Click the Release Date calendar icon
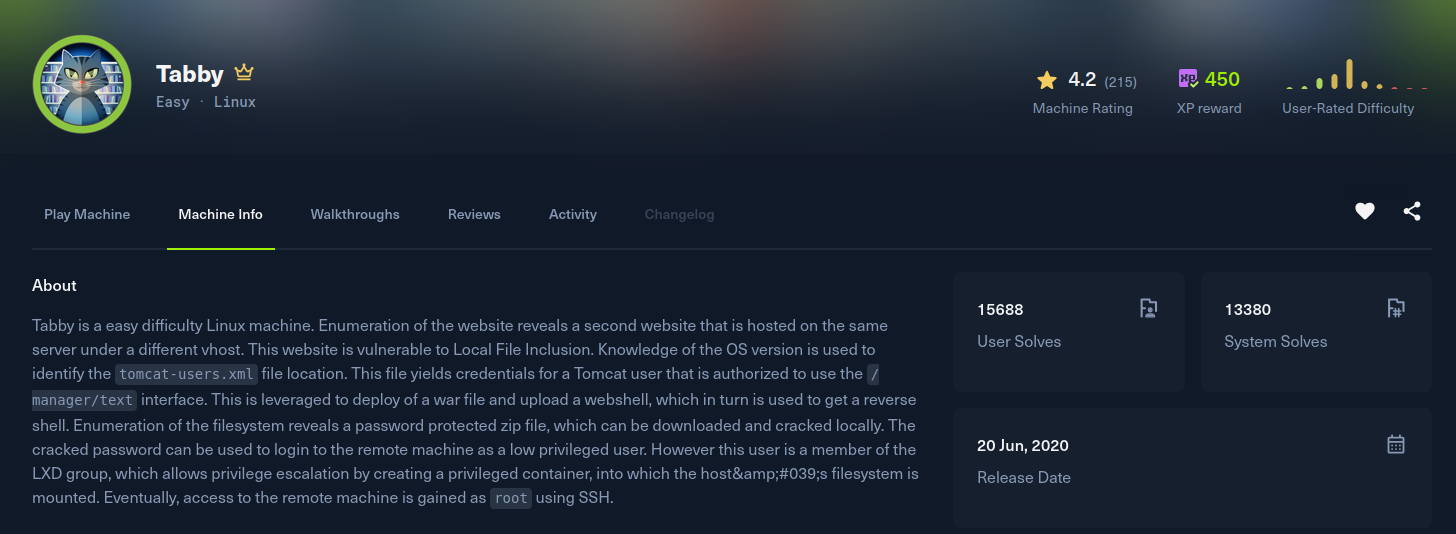1456x534 pixels. click(1396, 444)
